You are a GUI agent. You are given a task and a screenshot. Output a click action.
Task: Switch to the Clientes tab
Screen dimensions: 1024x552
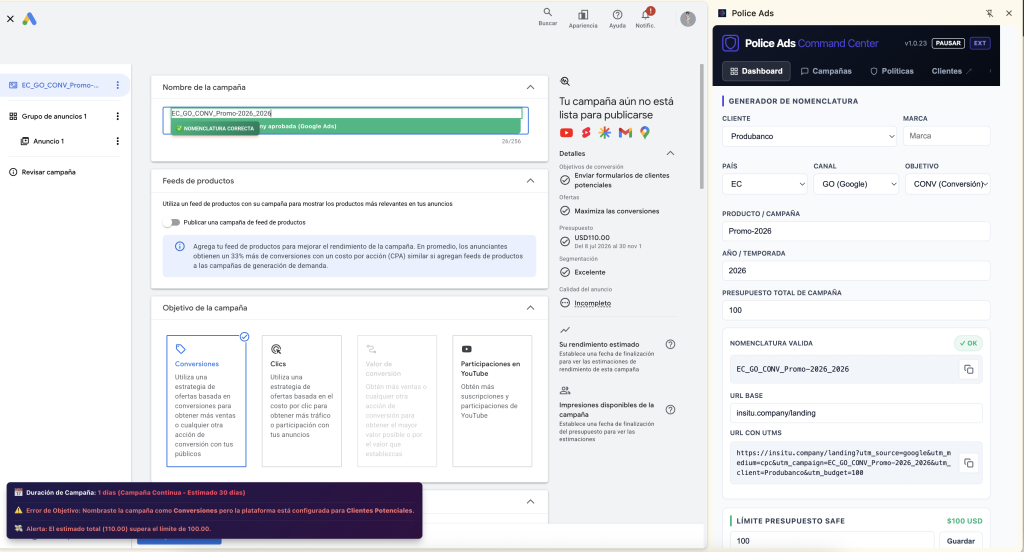tap(951, 71)
